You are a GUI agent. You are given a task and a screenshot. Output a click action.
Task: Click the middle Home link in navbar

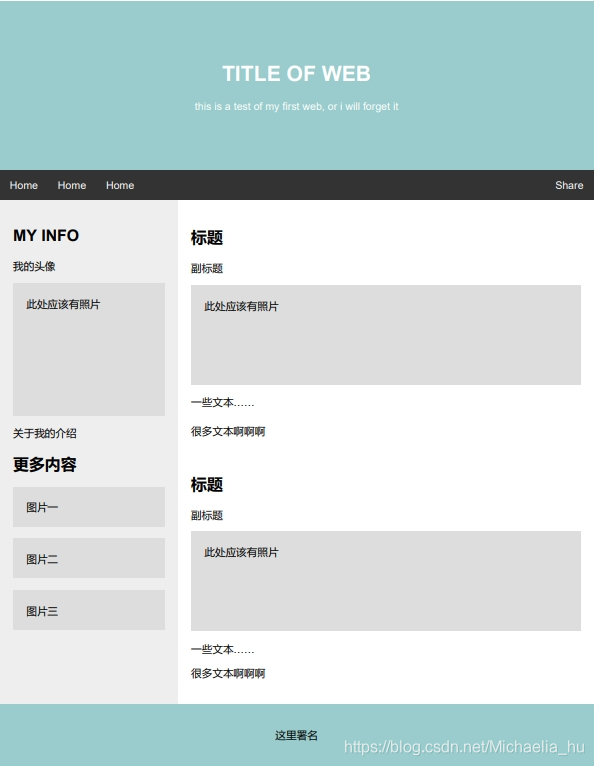click(72, 185)
